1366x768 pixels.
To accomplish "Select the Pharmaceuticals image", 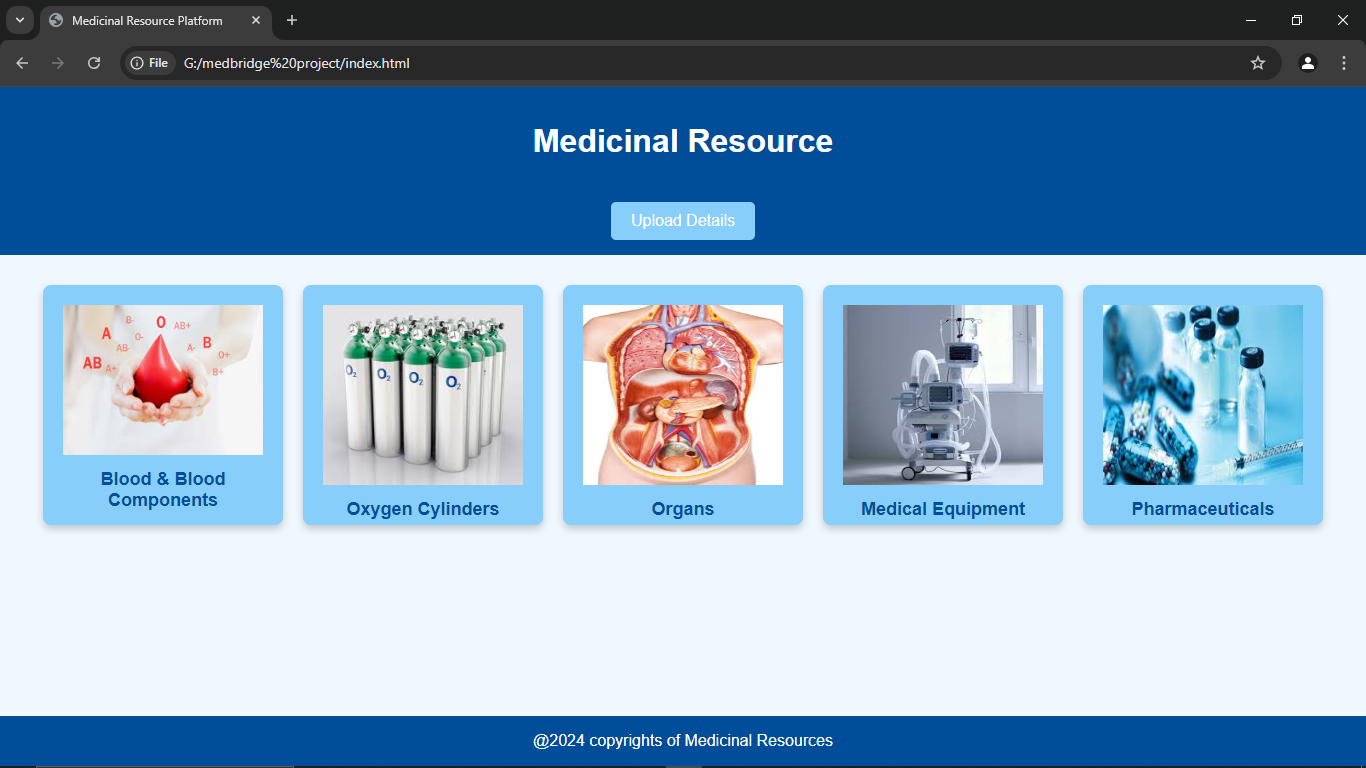I will [x=1203, y=395].
